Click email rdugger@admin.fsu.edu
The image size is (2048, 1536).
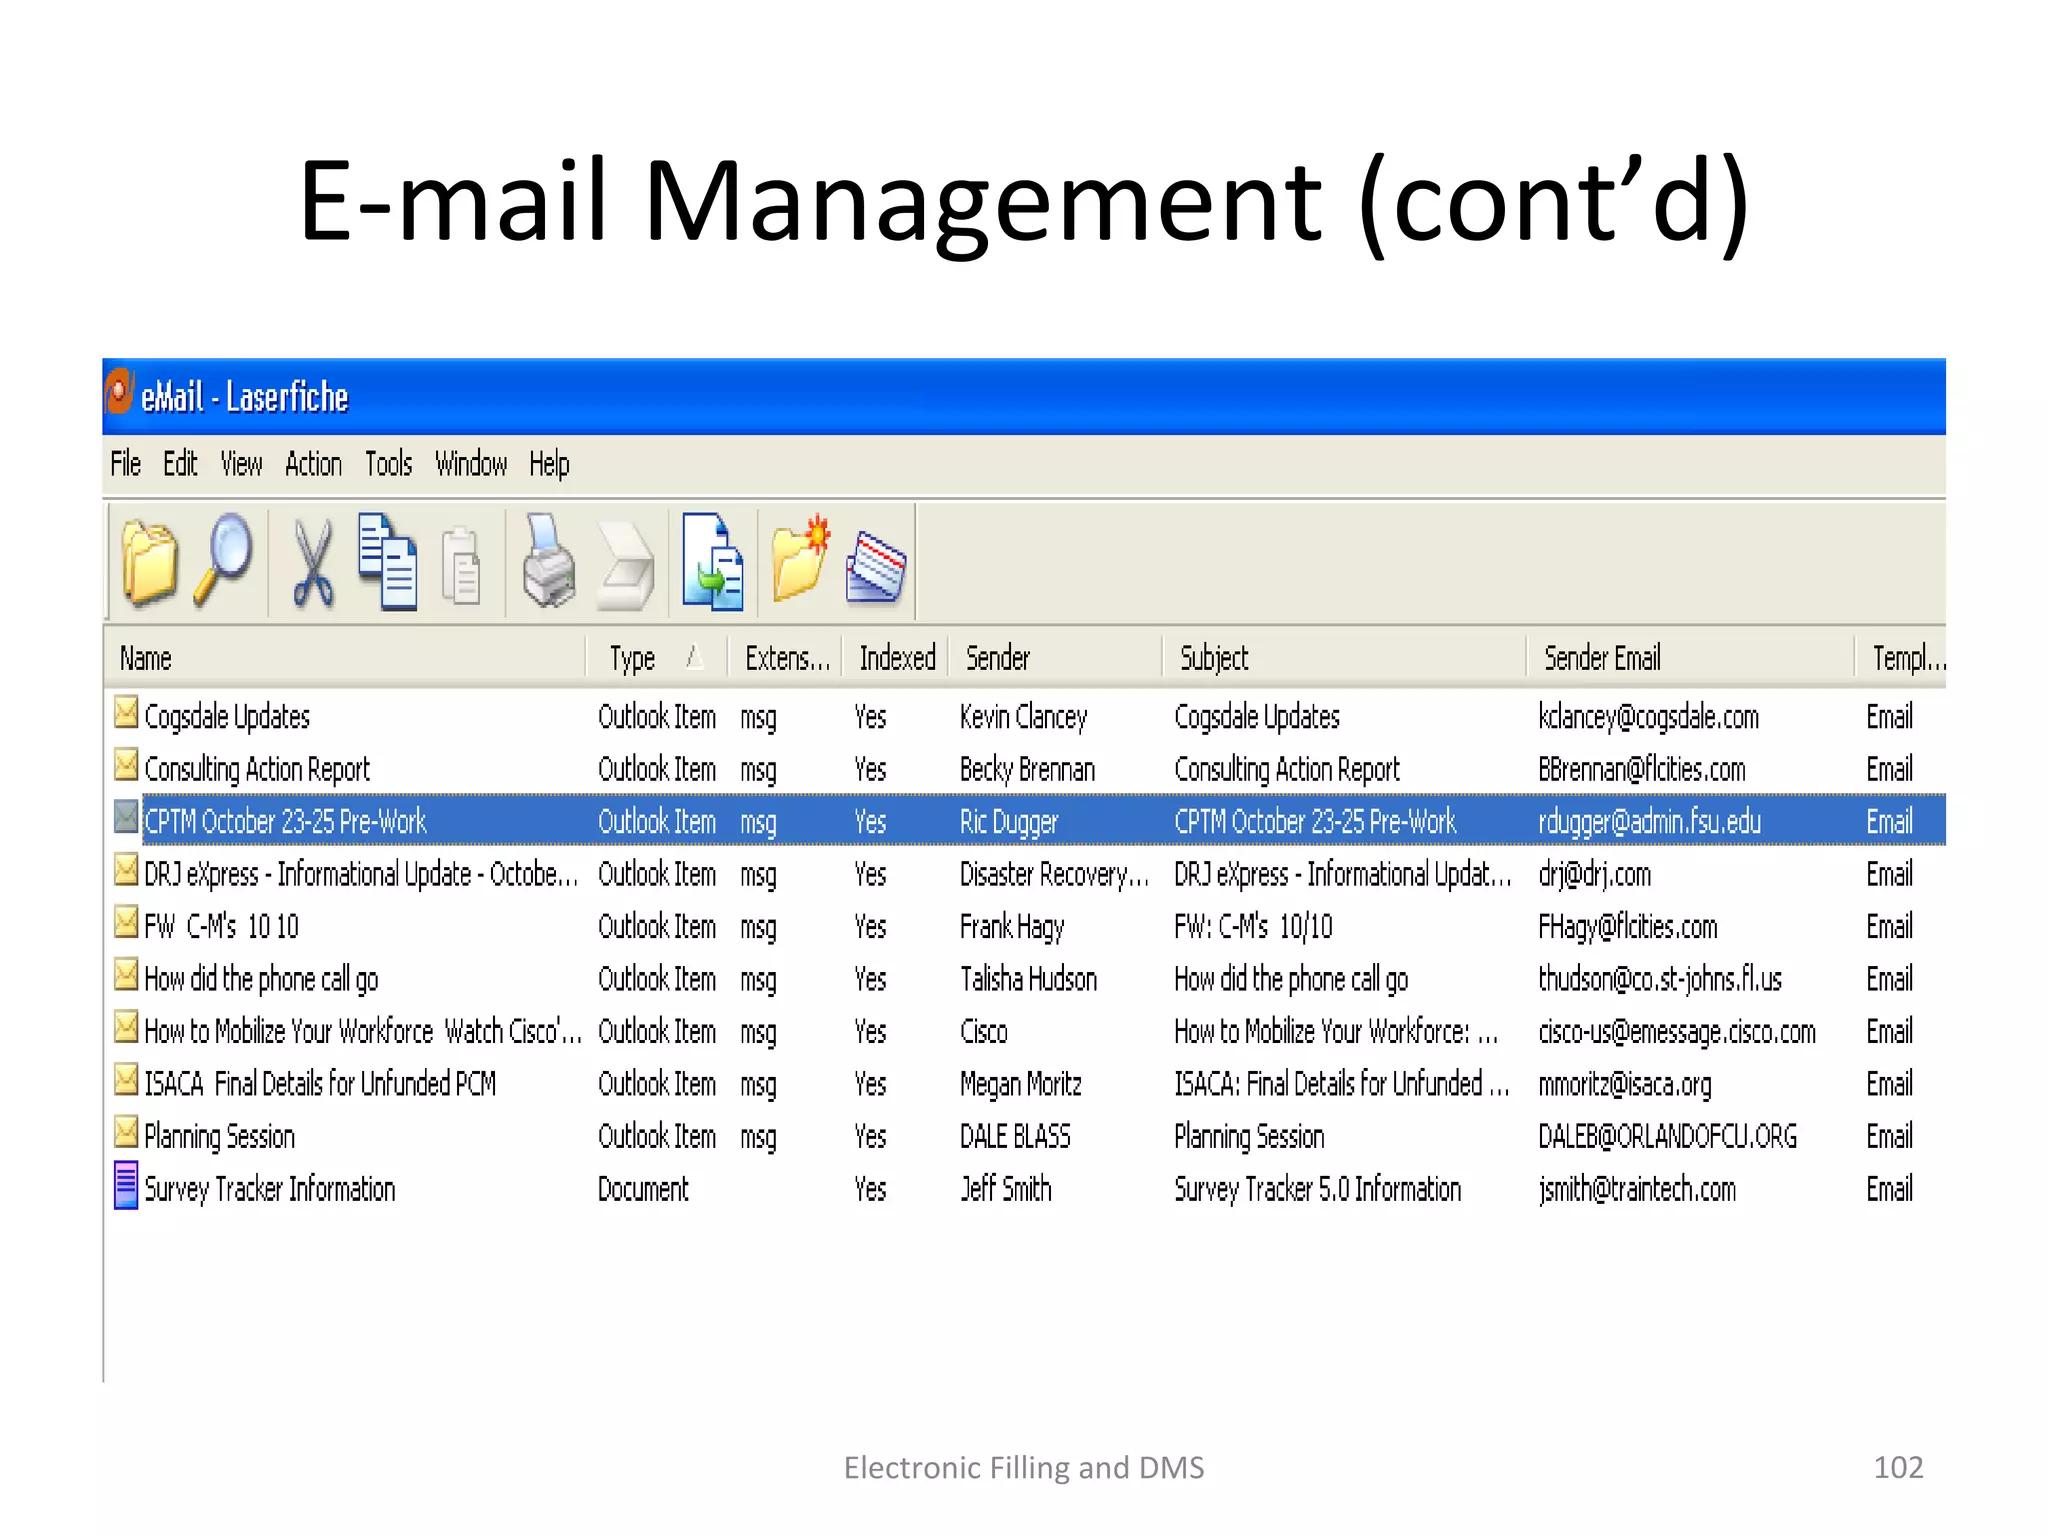tap(1649, 822)
